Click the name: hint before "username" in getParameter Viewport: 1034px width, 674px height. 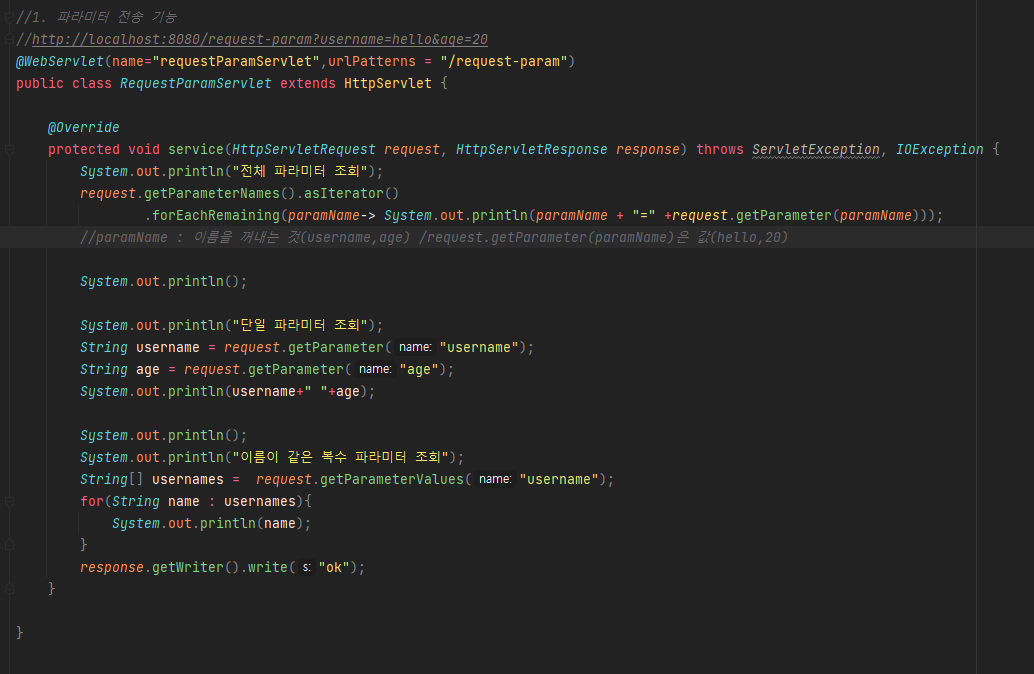tap(415, 348)
